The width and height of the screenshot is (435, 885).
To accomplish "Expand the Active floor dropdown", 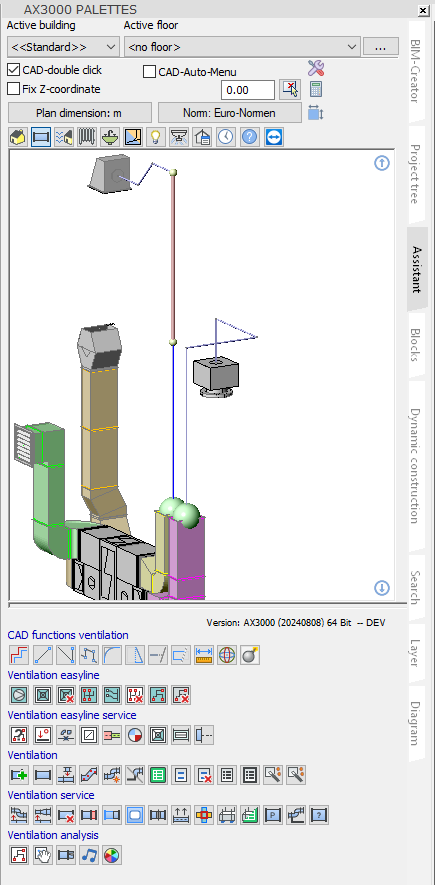I will pos(242,46).
